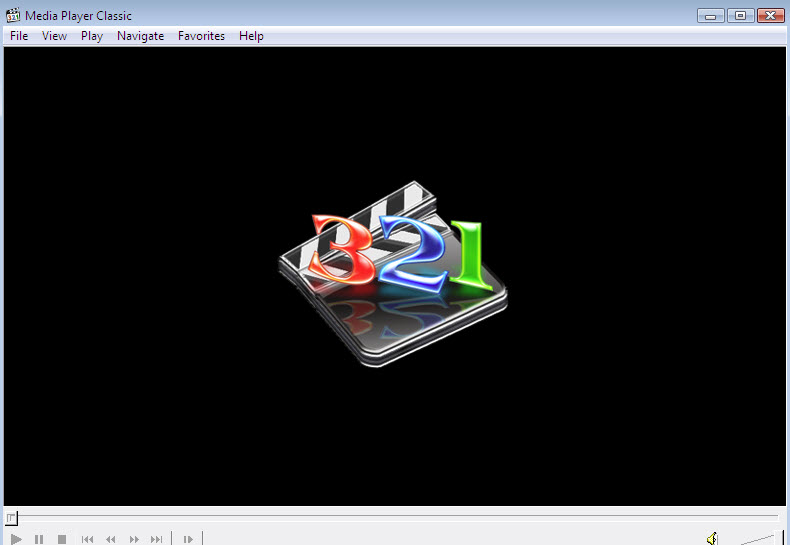Advance one frame with the step icon

tap(188, 539)
